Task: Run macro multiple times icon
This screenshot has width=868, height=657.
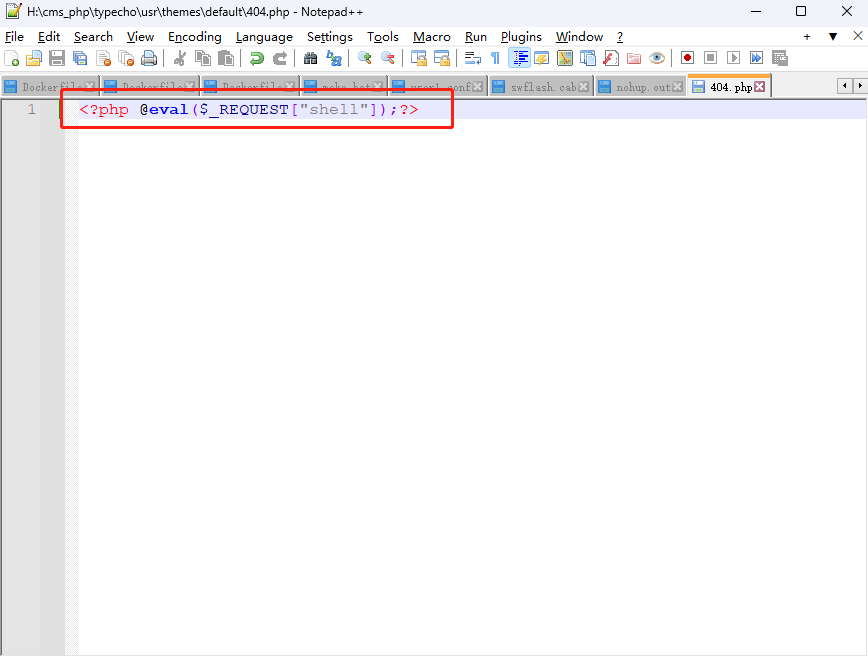Action: [x=756, y=58]
